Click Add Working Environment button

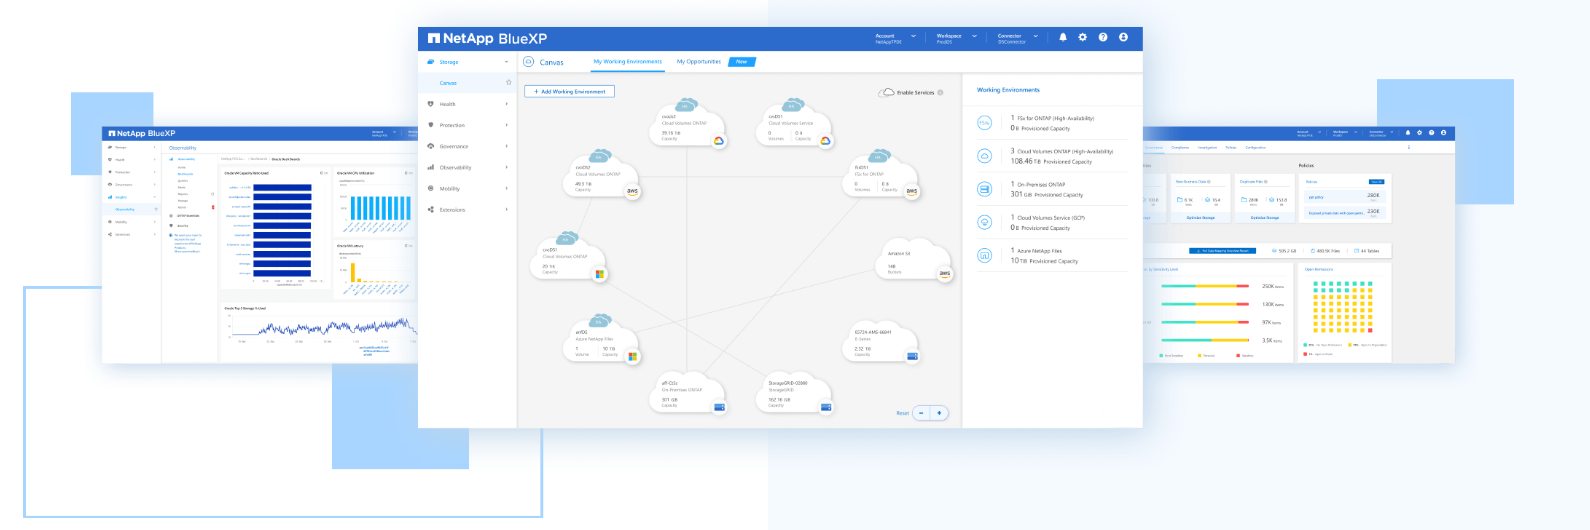[x=569, y=91]
